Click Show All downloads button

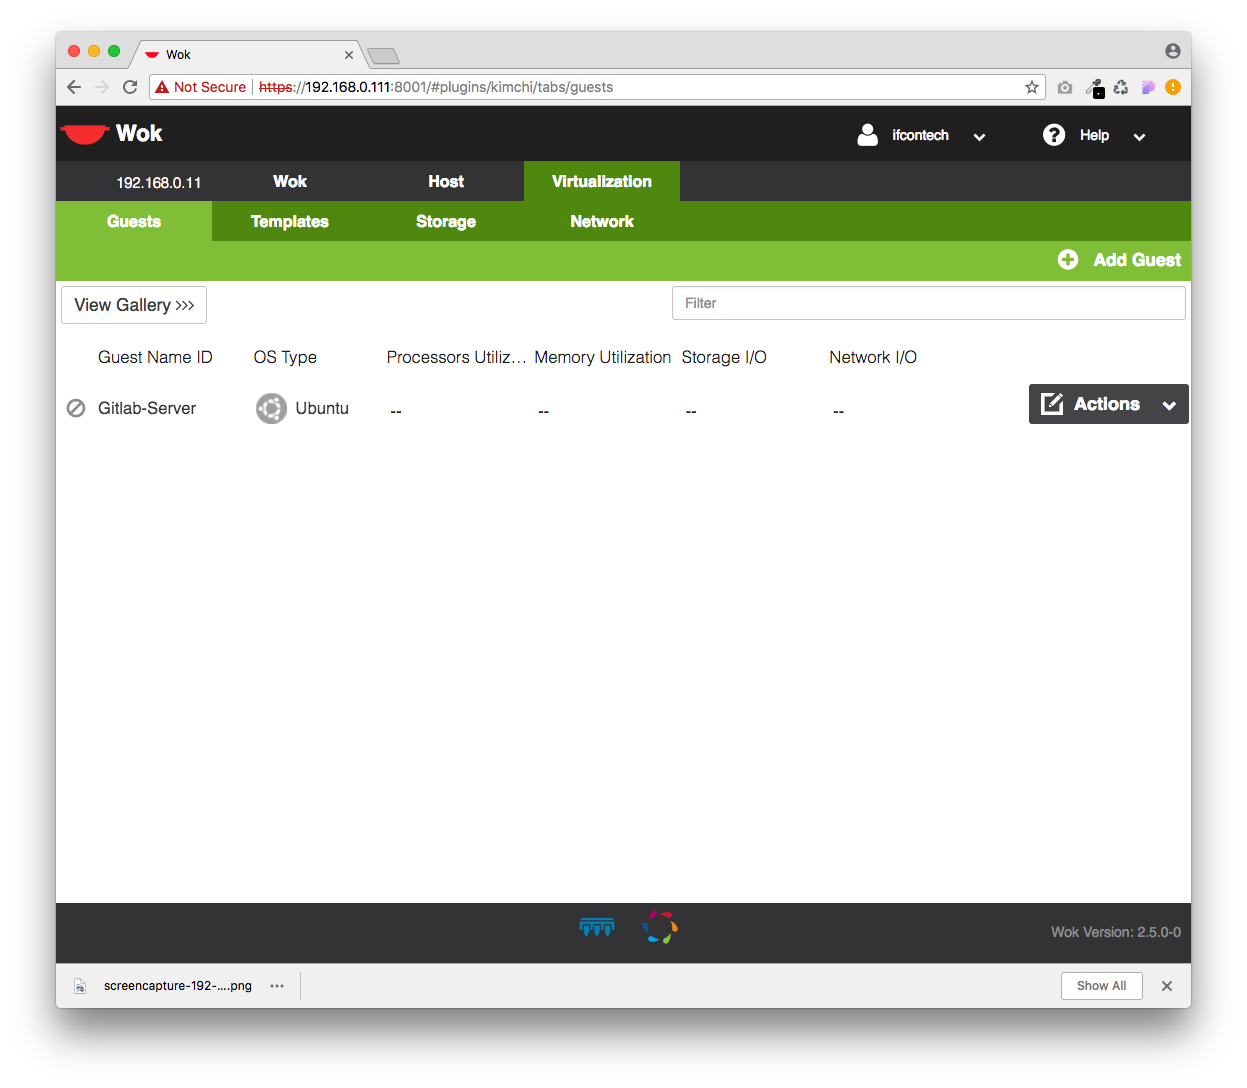pos(1101,986)
